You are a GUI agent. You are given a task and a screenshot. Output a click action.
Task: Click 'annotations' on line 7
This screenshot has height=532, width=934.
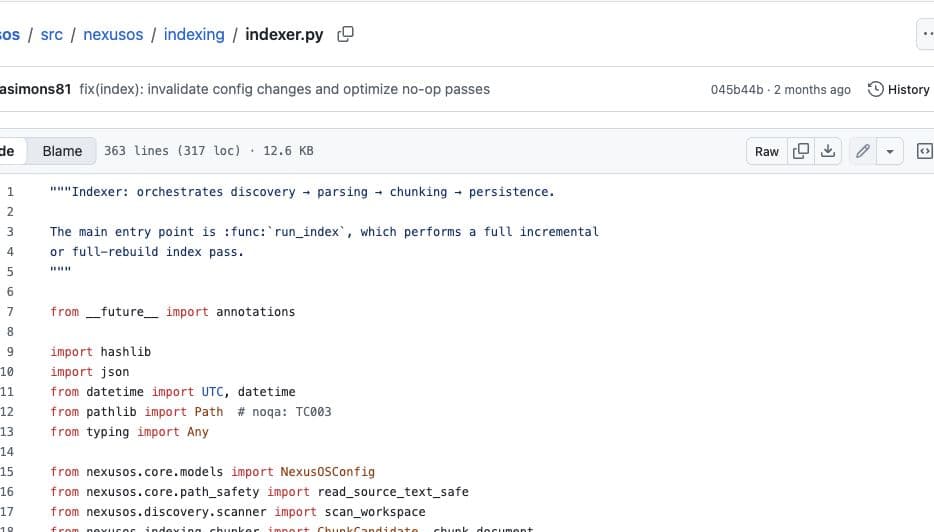[x=256, y=312]
